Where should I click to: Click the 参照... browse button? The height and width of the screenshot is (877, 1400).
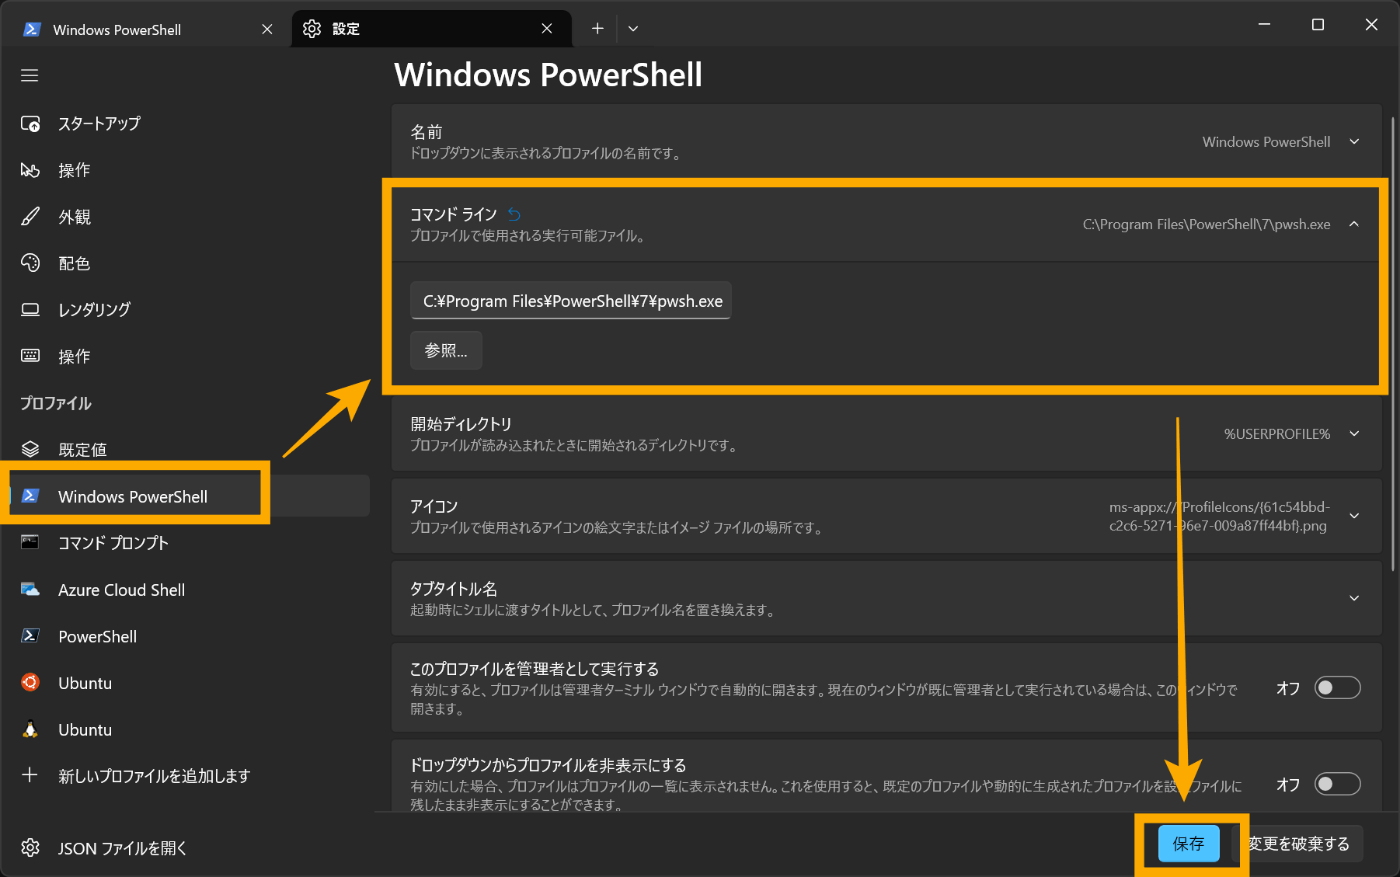click(446, 350)
